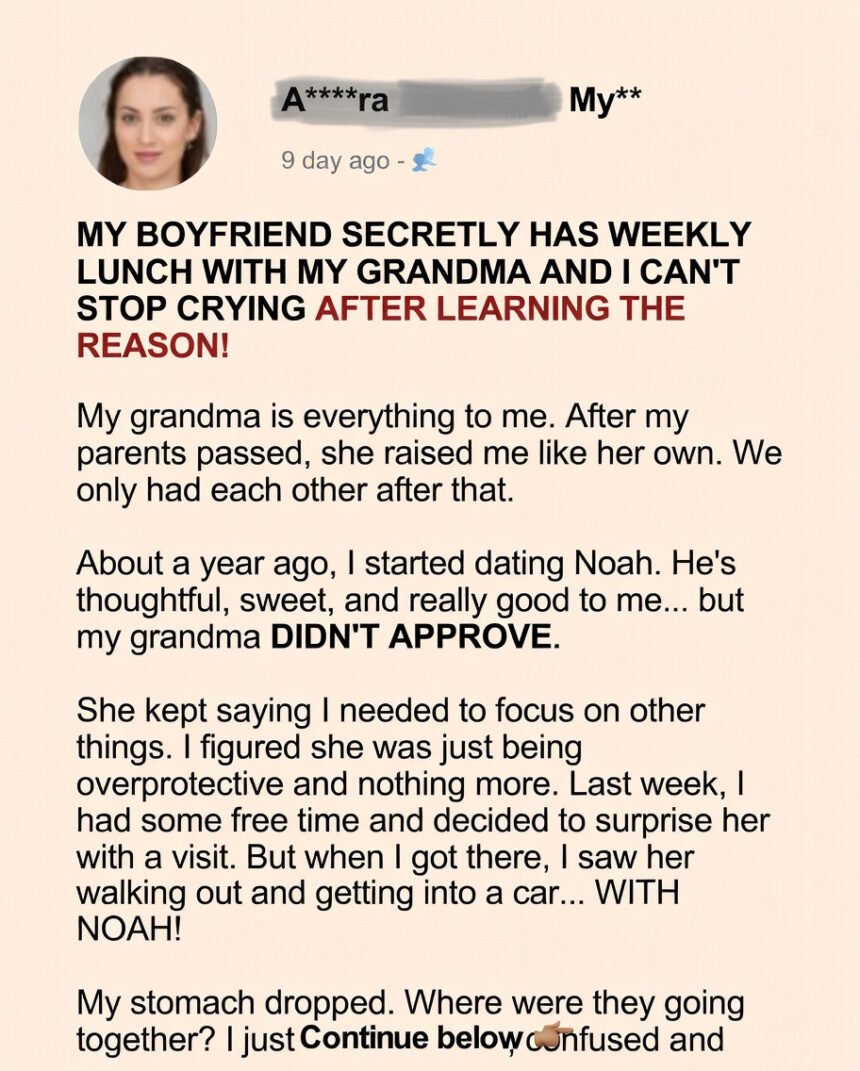This screenshot has height=1071, width=860.
Task: Open the "9 day ago" timestamp
Action: [335, 160]
